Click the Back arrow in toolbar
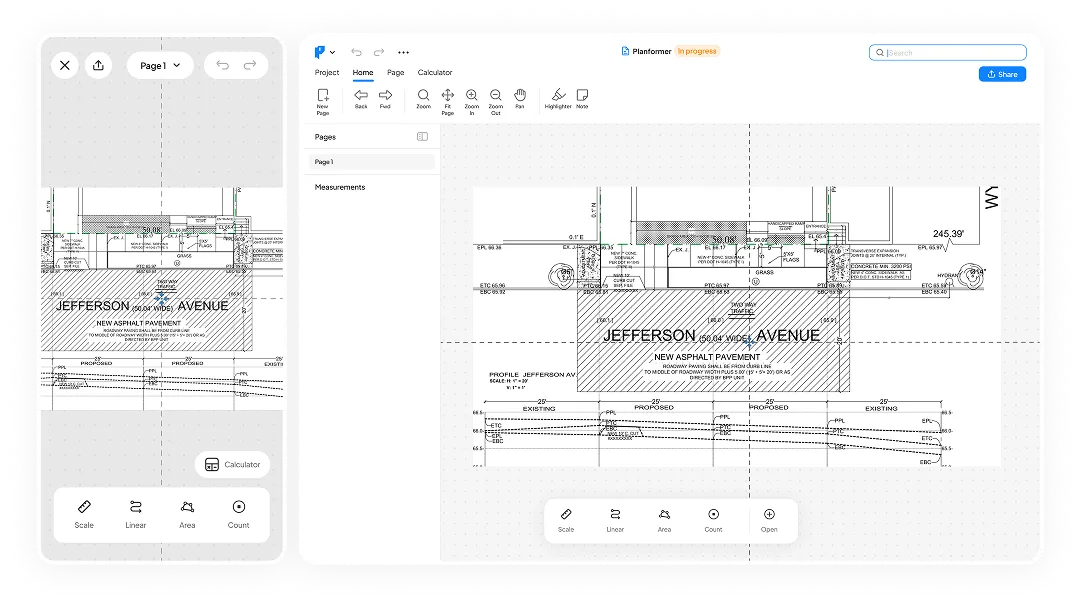This screenshot has height=606, width=1081. point(361,97)
